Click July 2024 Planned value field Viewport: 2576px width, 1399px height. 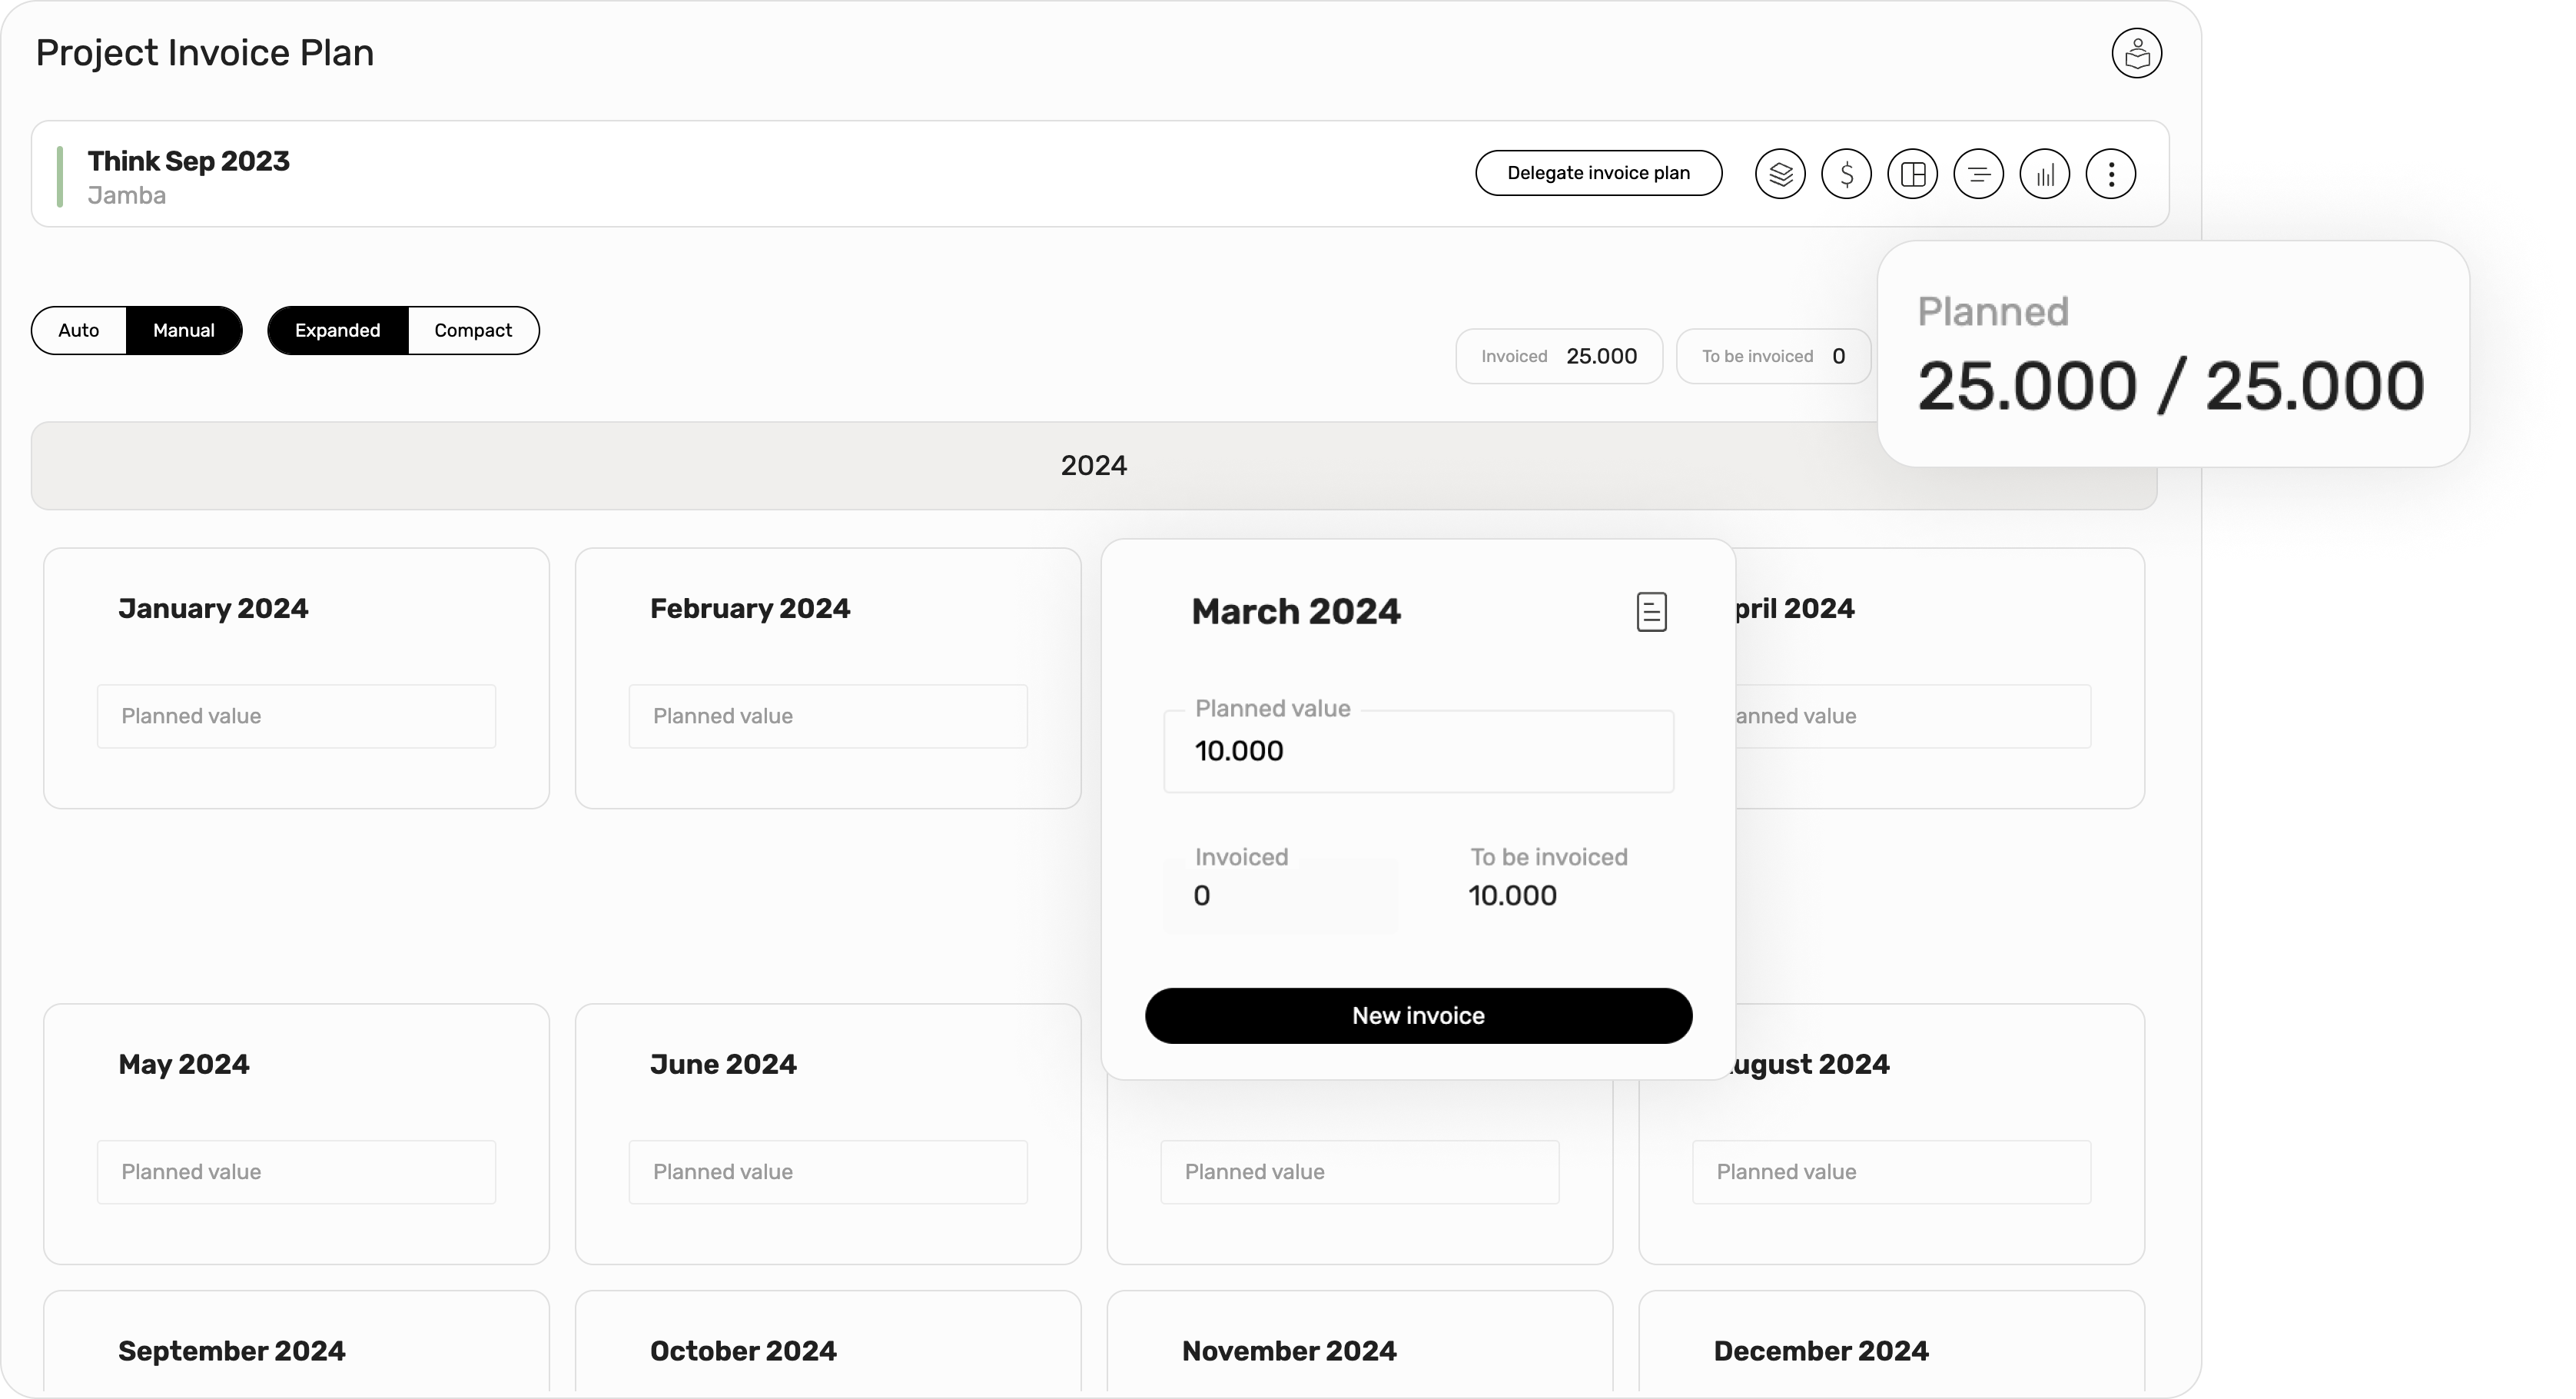tap(1360, 1172)
